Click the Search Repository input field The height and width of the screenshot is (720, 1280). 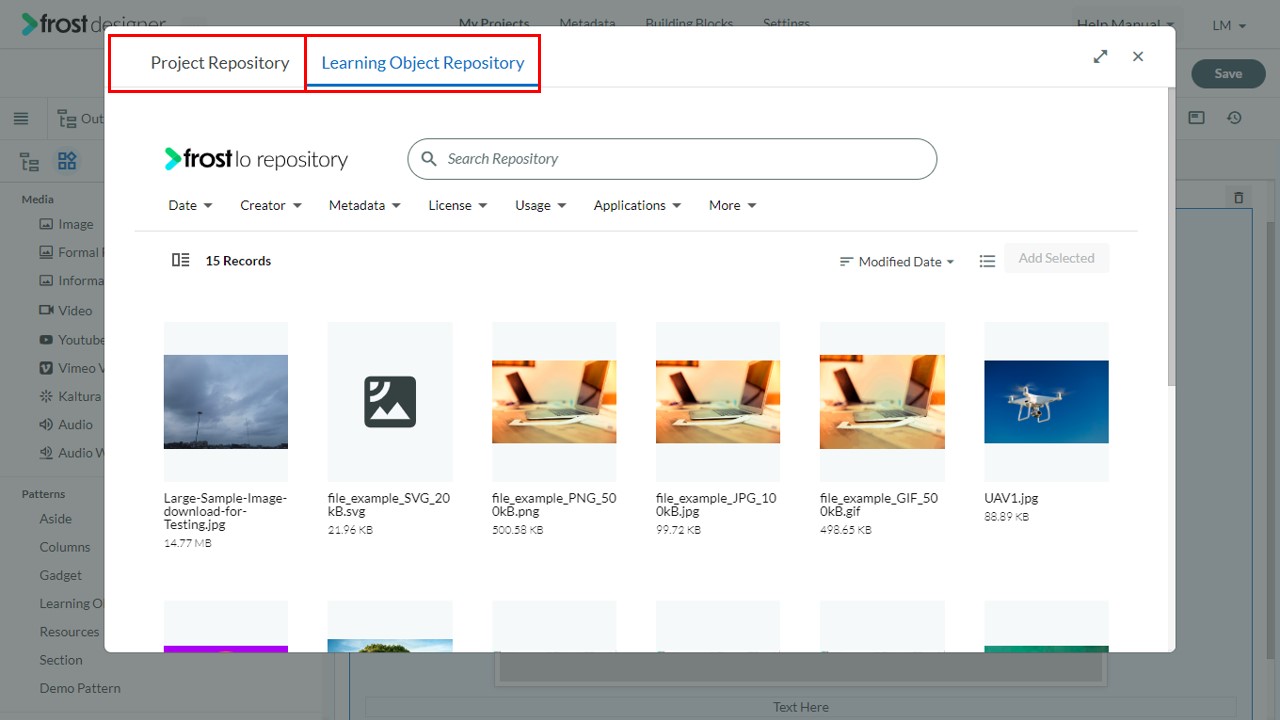click(x=672, y=159)
